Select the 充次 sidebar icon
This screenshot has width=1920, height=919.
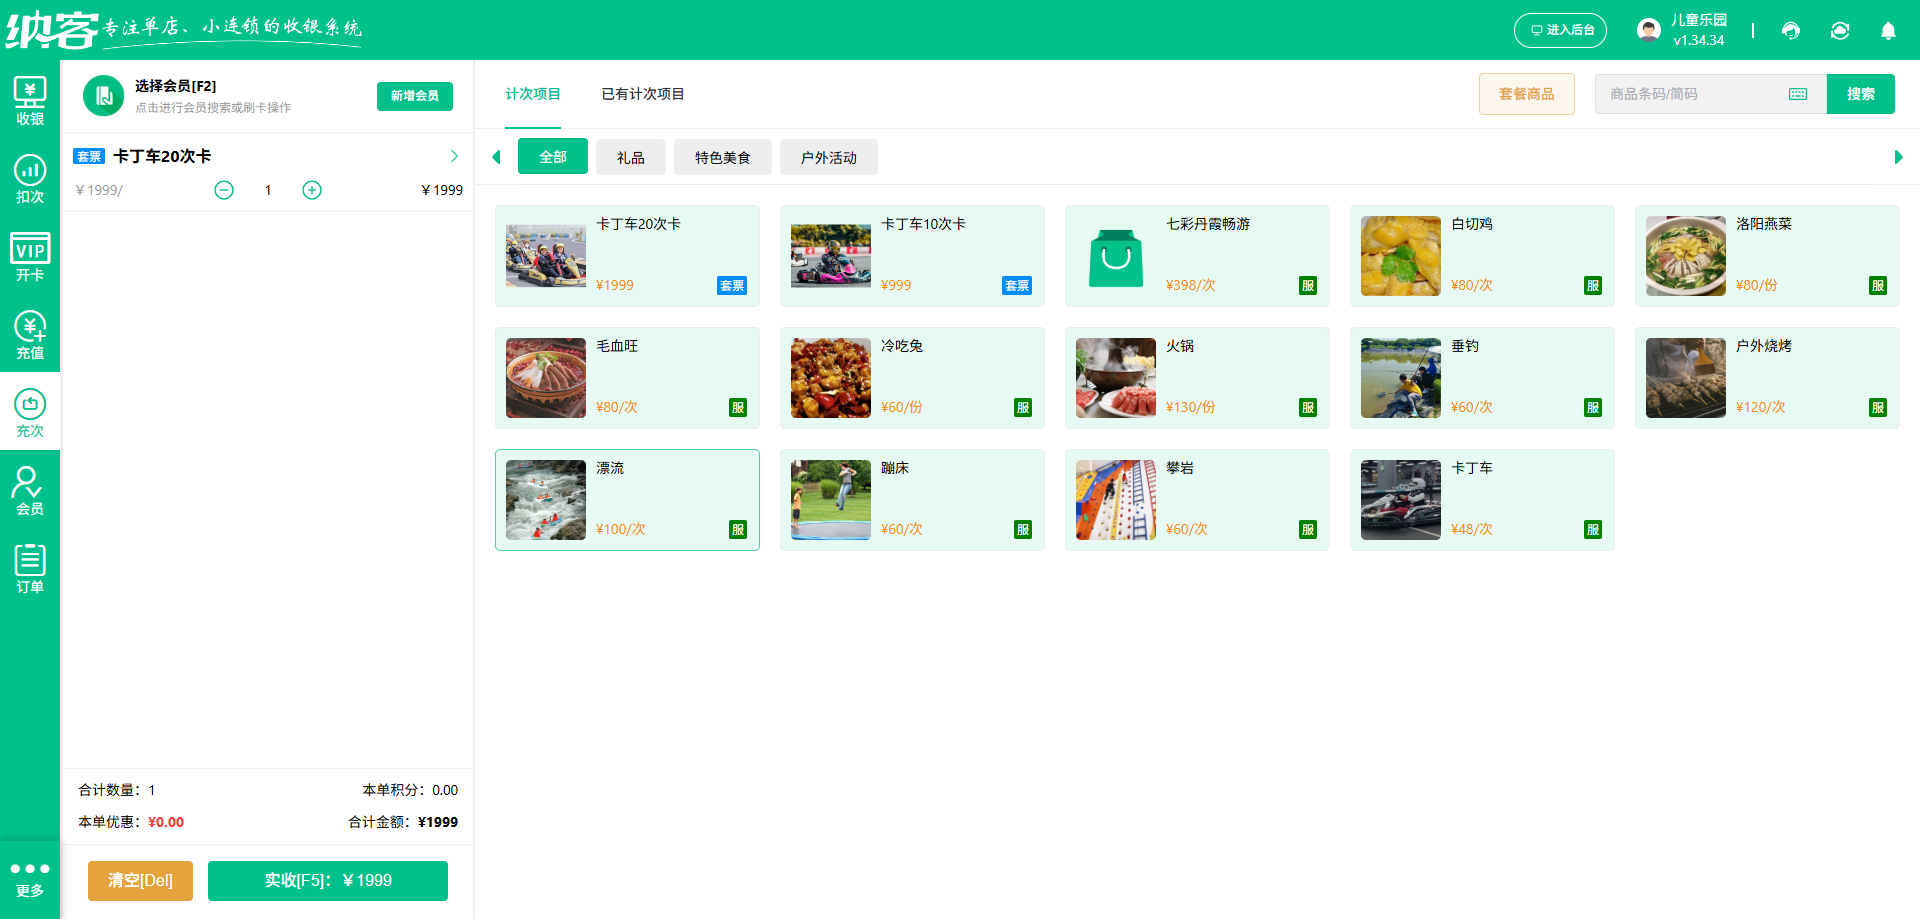pos(30,410)
